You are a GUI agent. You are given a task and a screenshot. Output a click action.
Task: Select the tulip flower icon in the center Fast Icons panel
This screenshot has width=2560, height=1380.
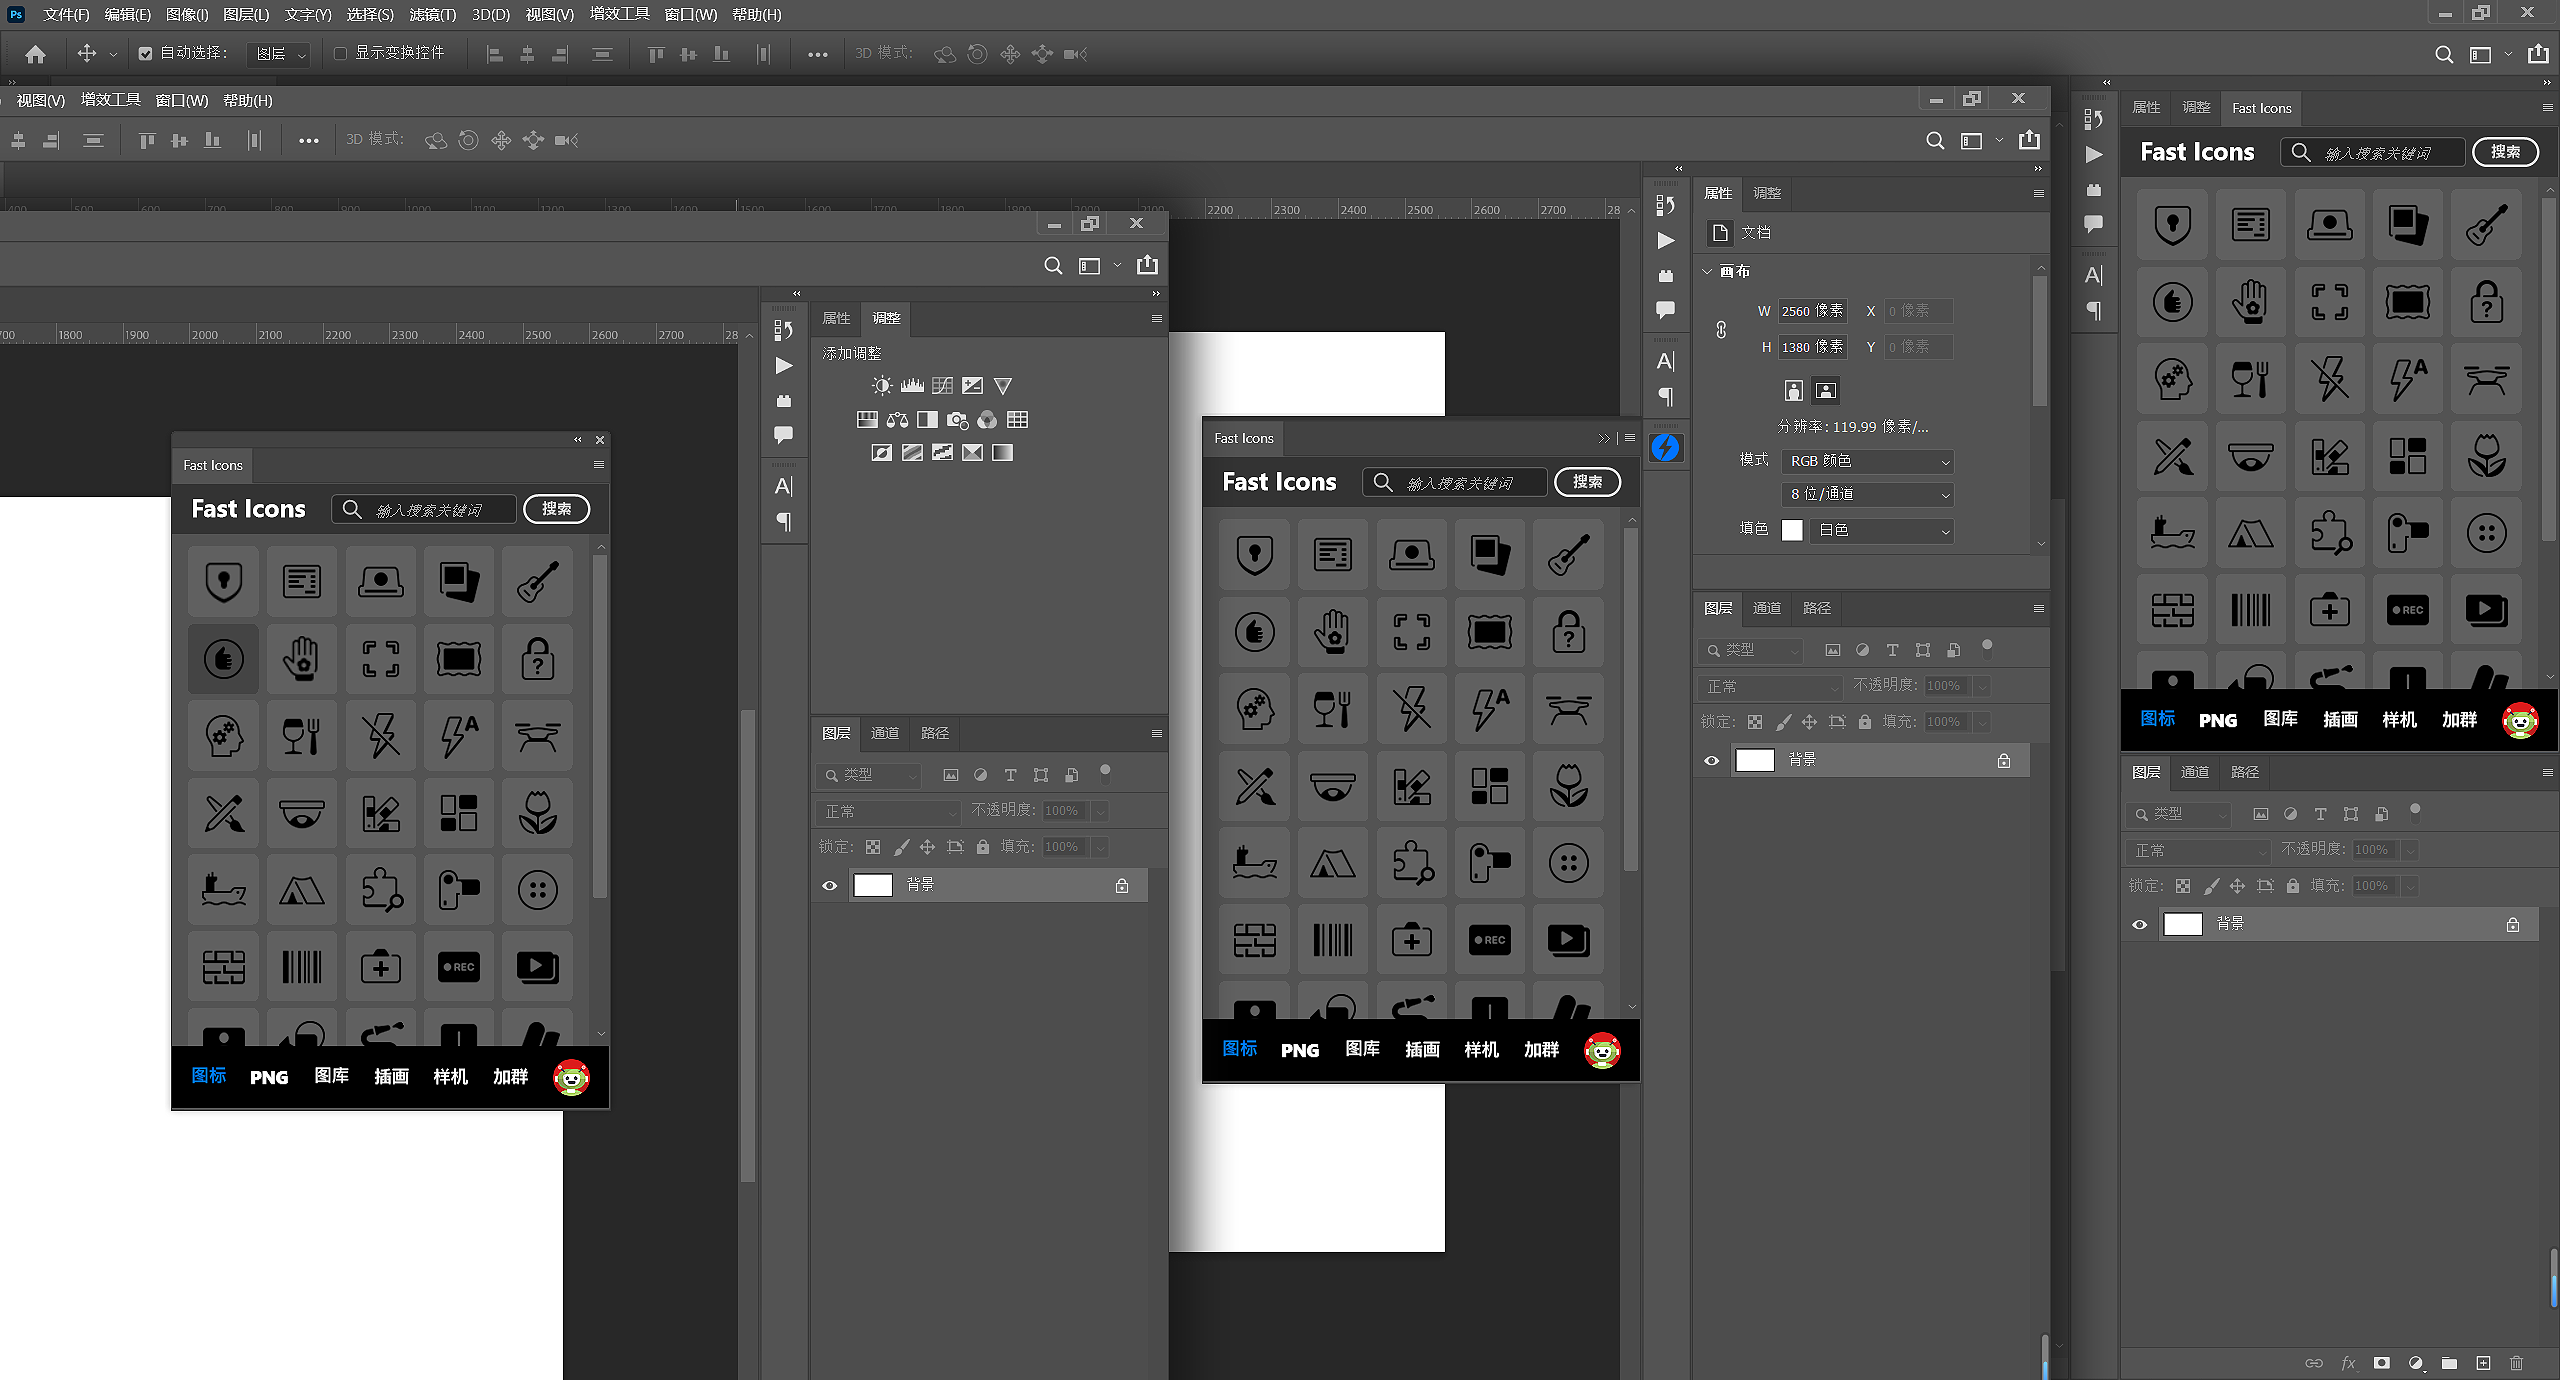(x=1568, y=786)
